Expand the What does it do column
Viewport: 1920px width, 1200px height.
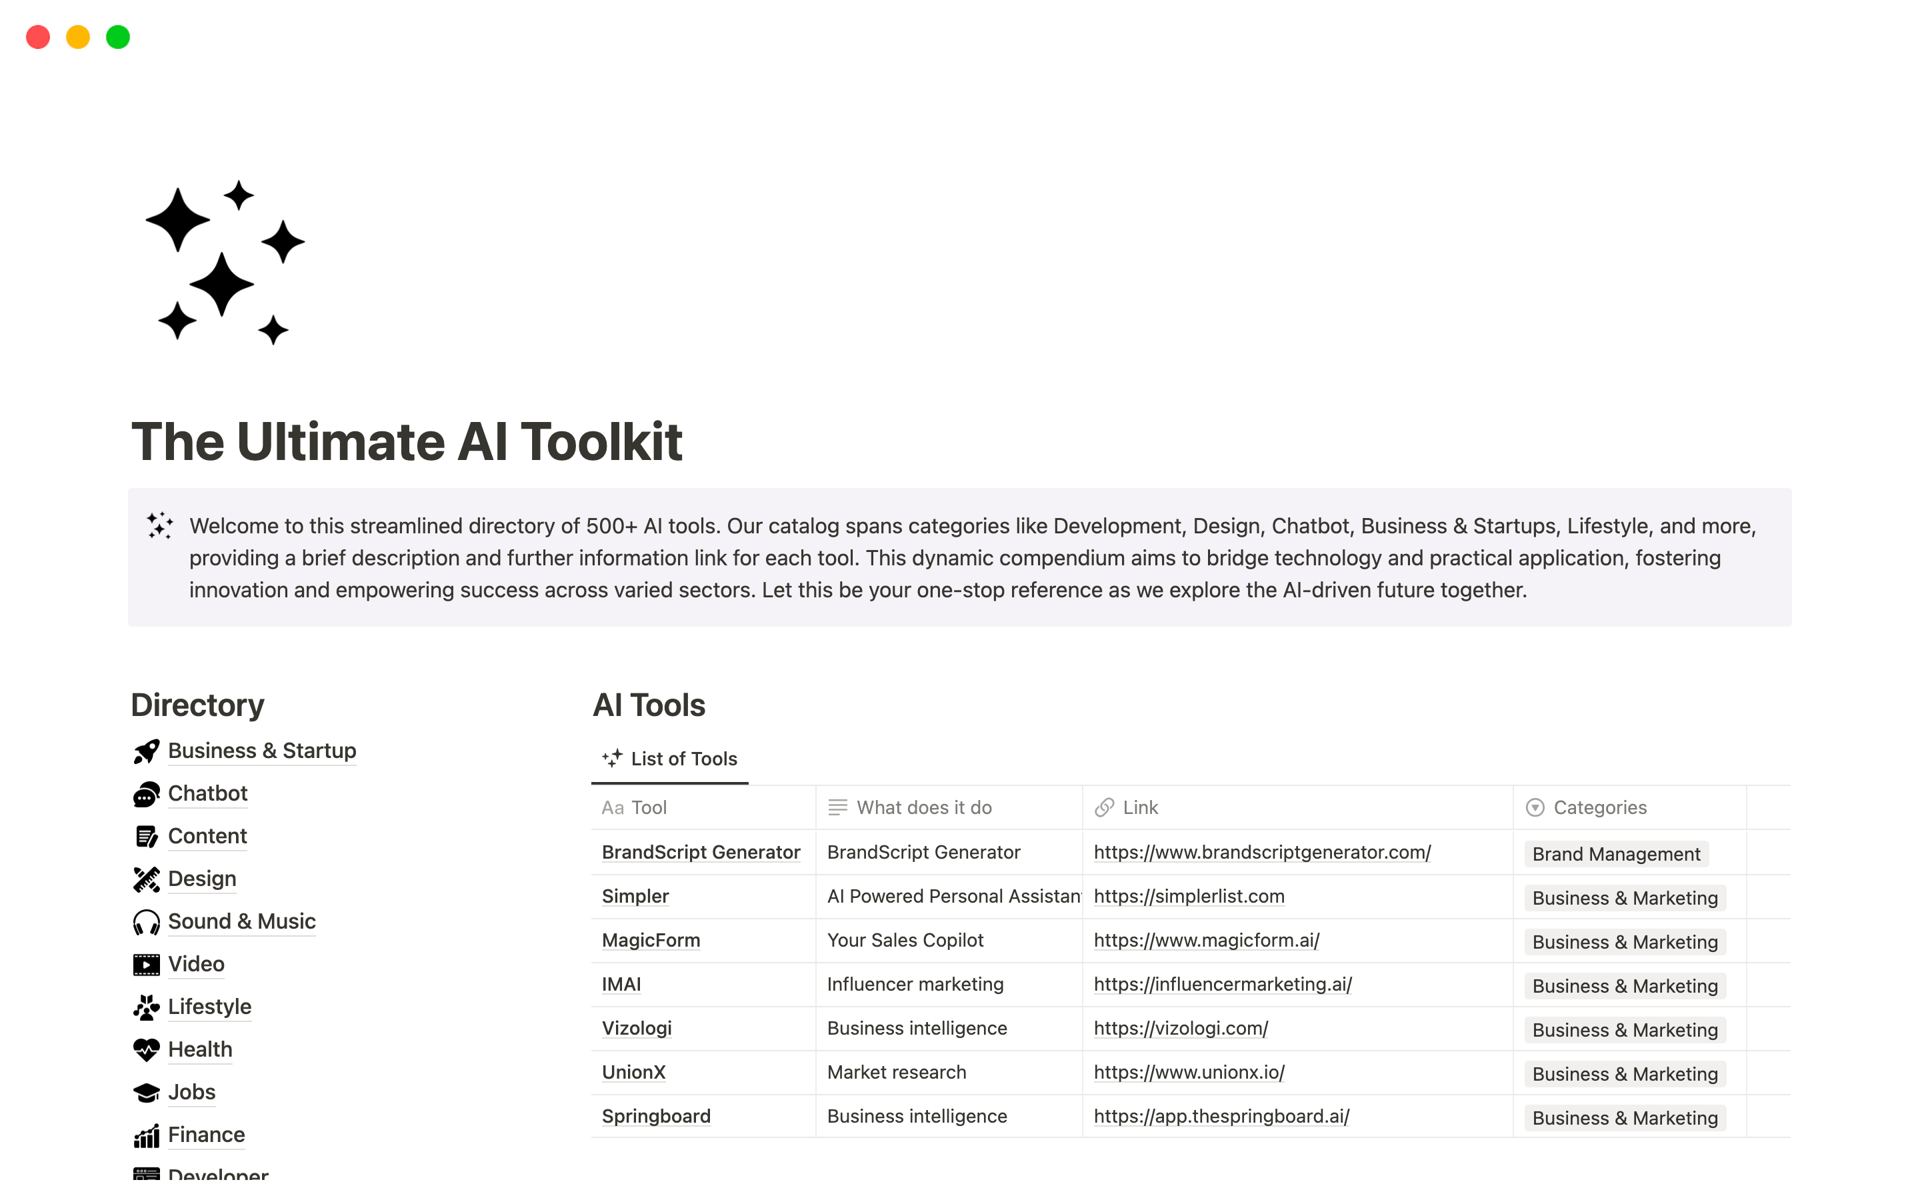coord(1082,807)
